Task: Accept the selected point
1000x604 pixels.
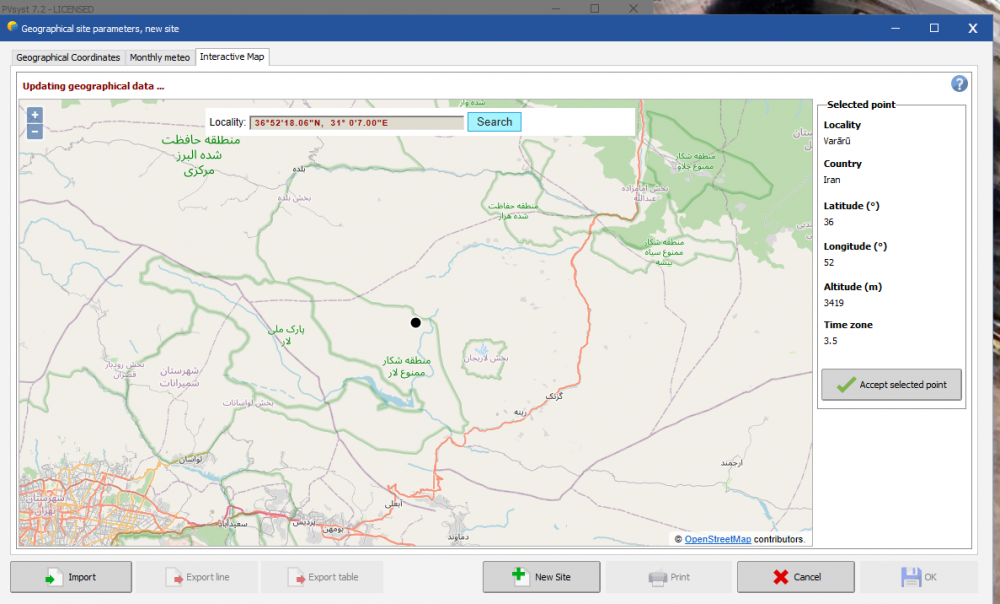Action: (x=891, y=385)
